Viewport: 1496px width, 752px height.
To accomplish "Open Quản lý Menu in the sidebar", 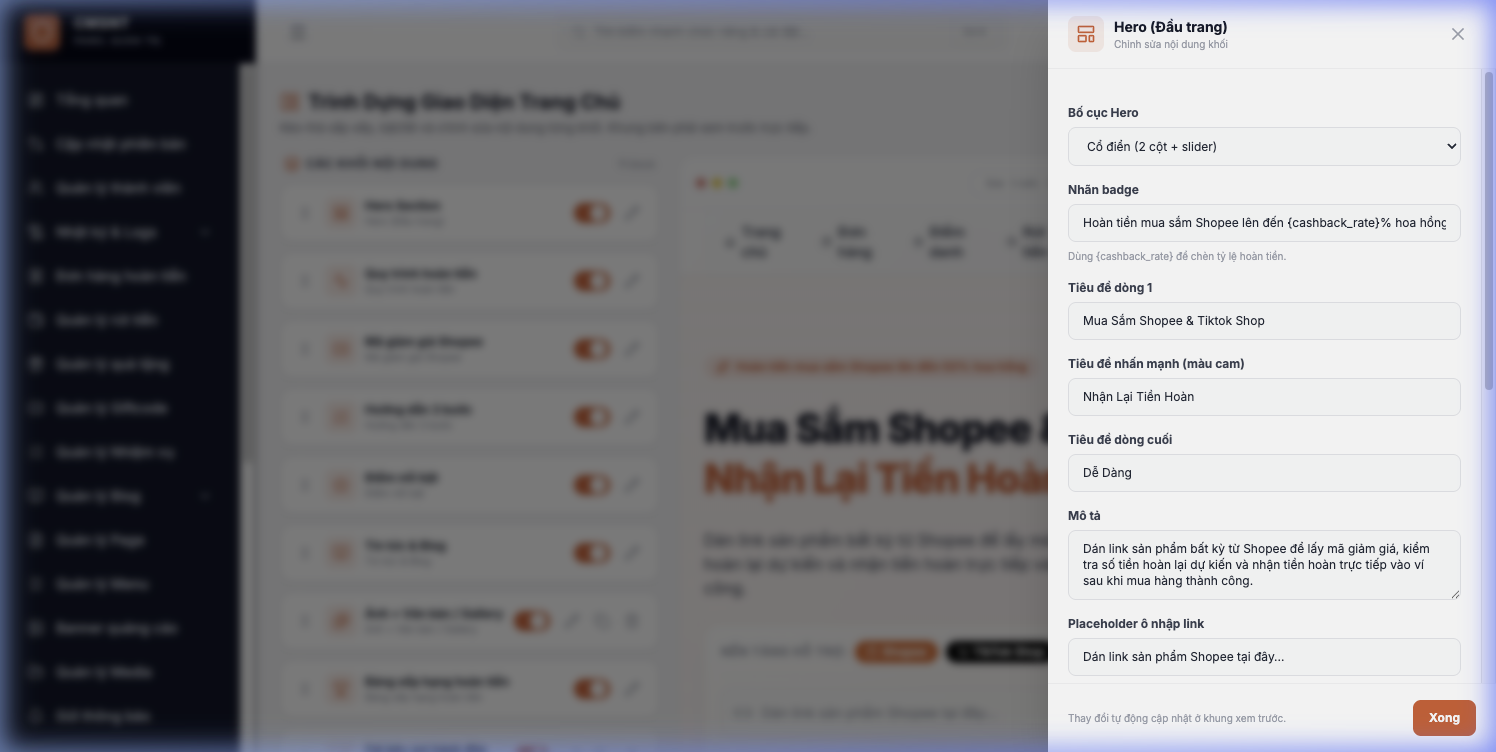I will [x=120, y=584].
